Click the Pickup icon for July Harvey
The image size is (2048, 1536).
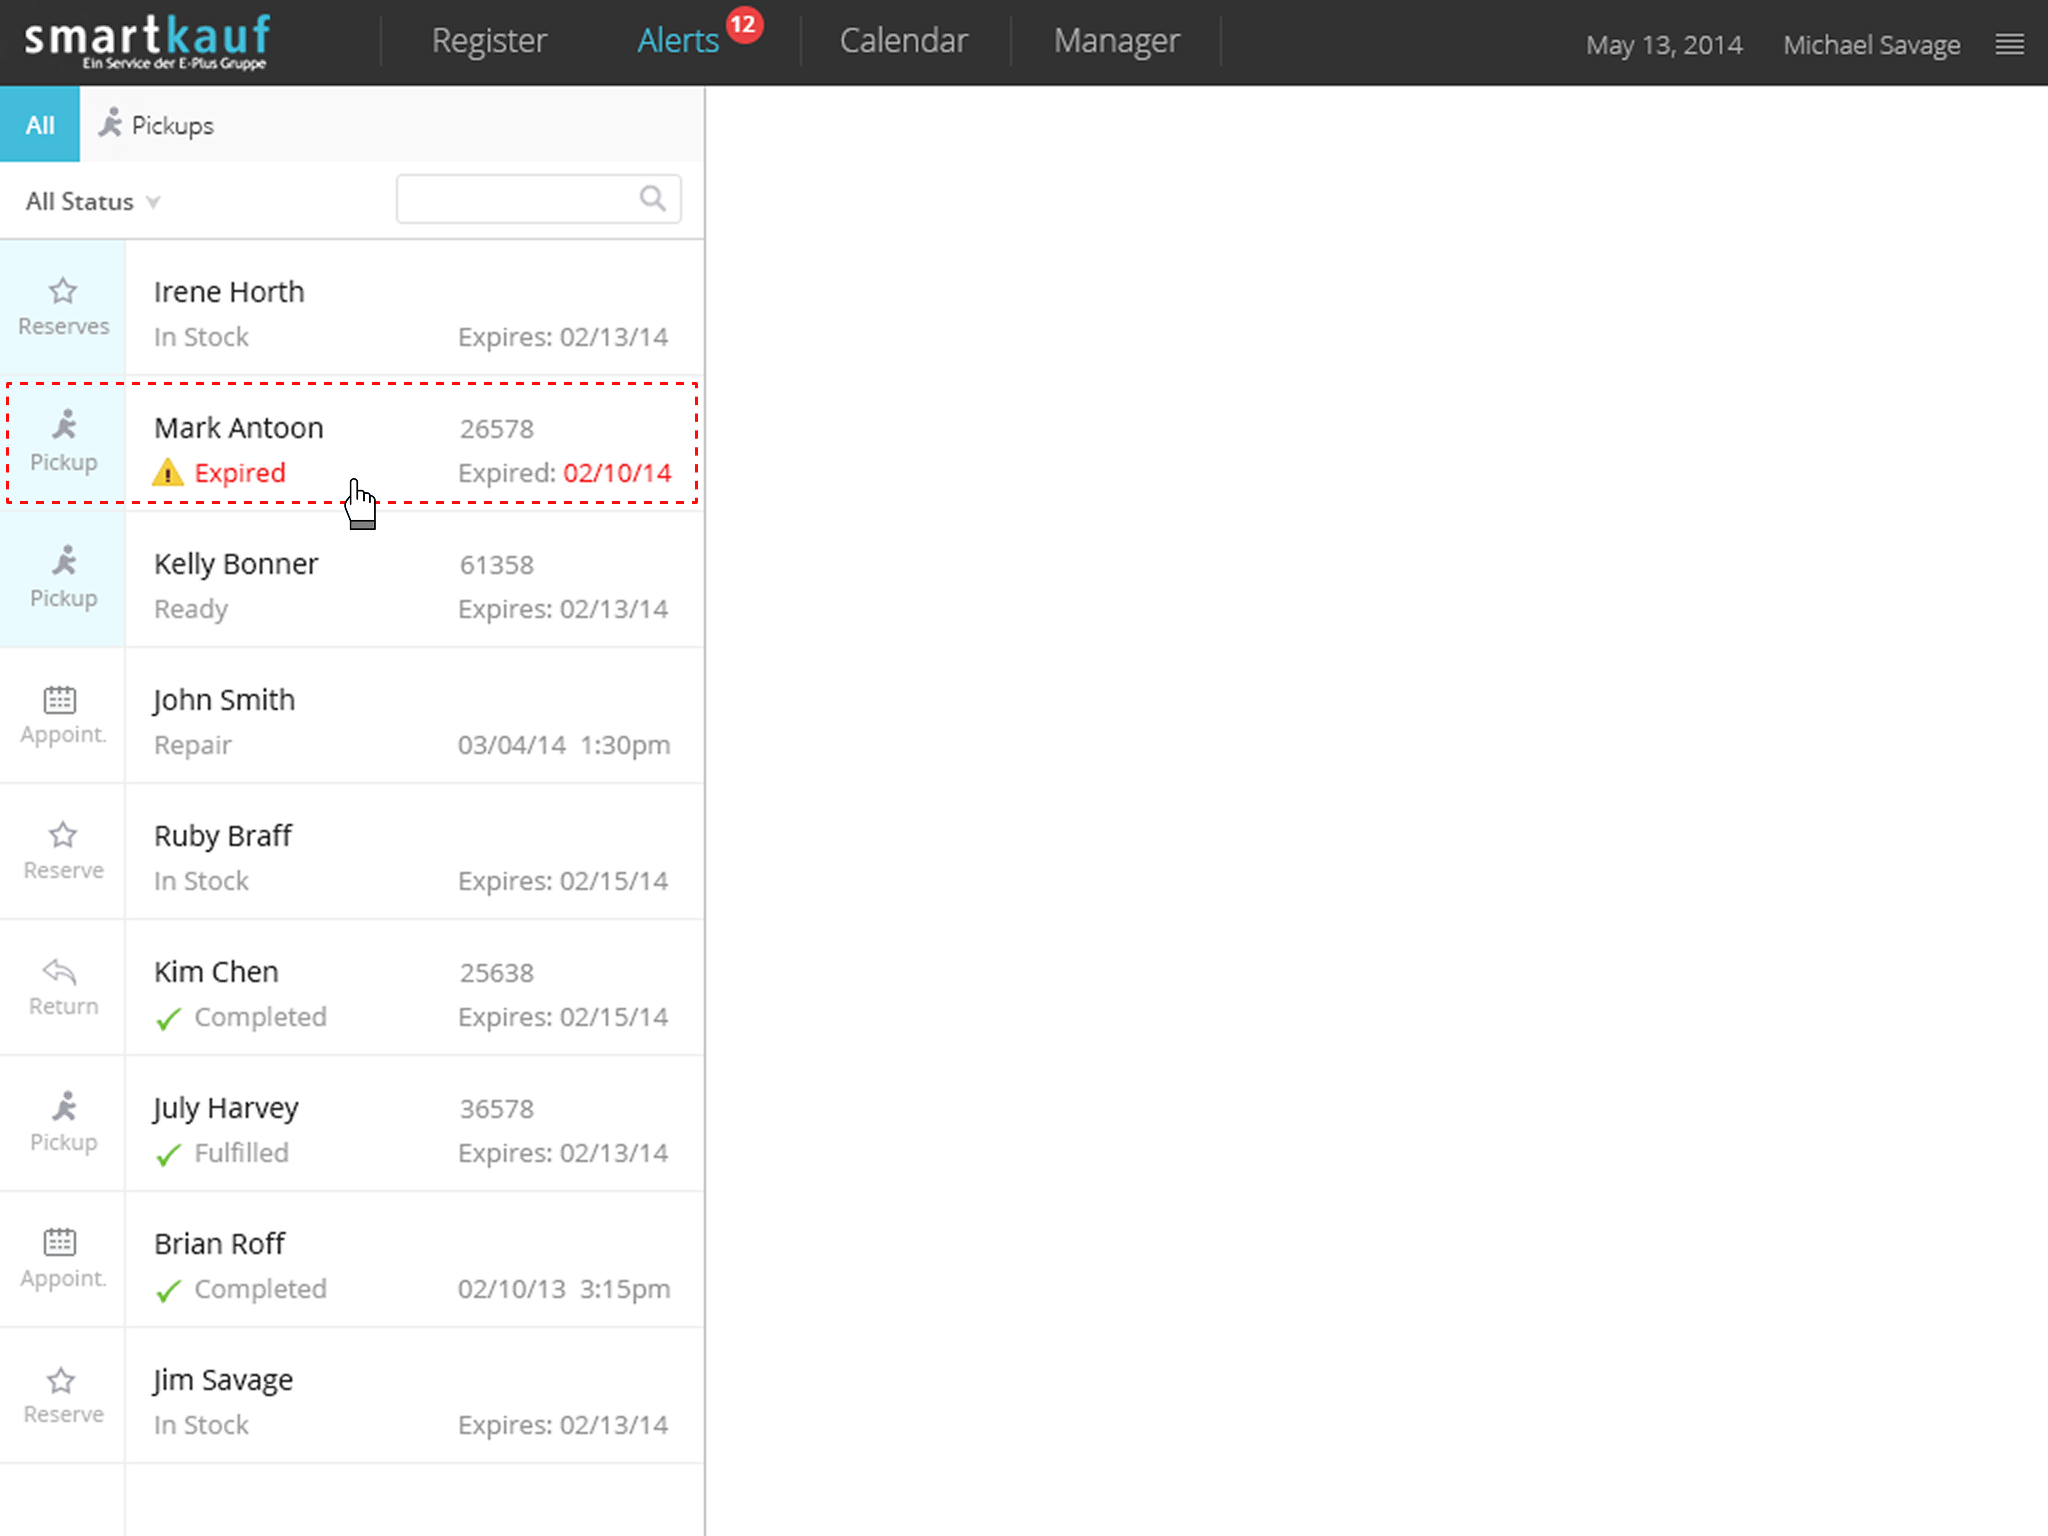click(64, 1107)
